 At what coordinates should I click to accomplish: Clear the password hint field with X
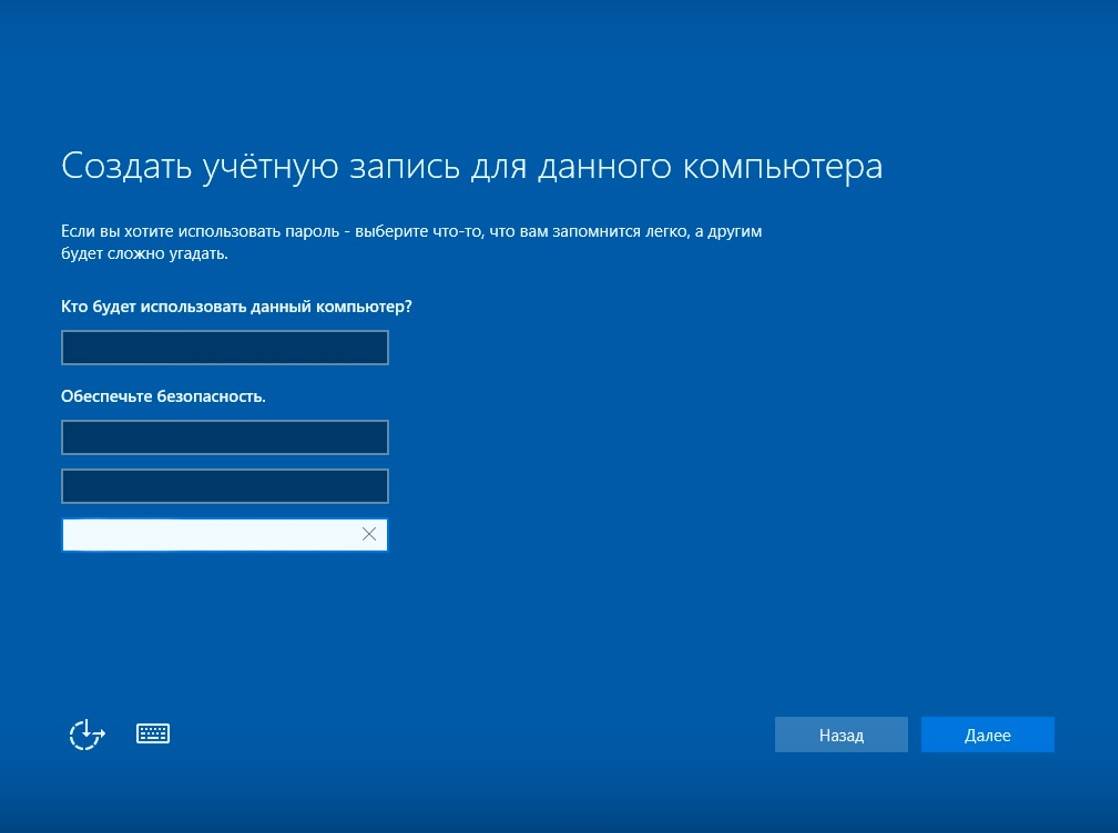click(369, 535)
